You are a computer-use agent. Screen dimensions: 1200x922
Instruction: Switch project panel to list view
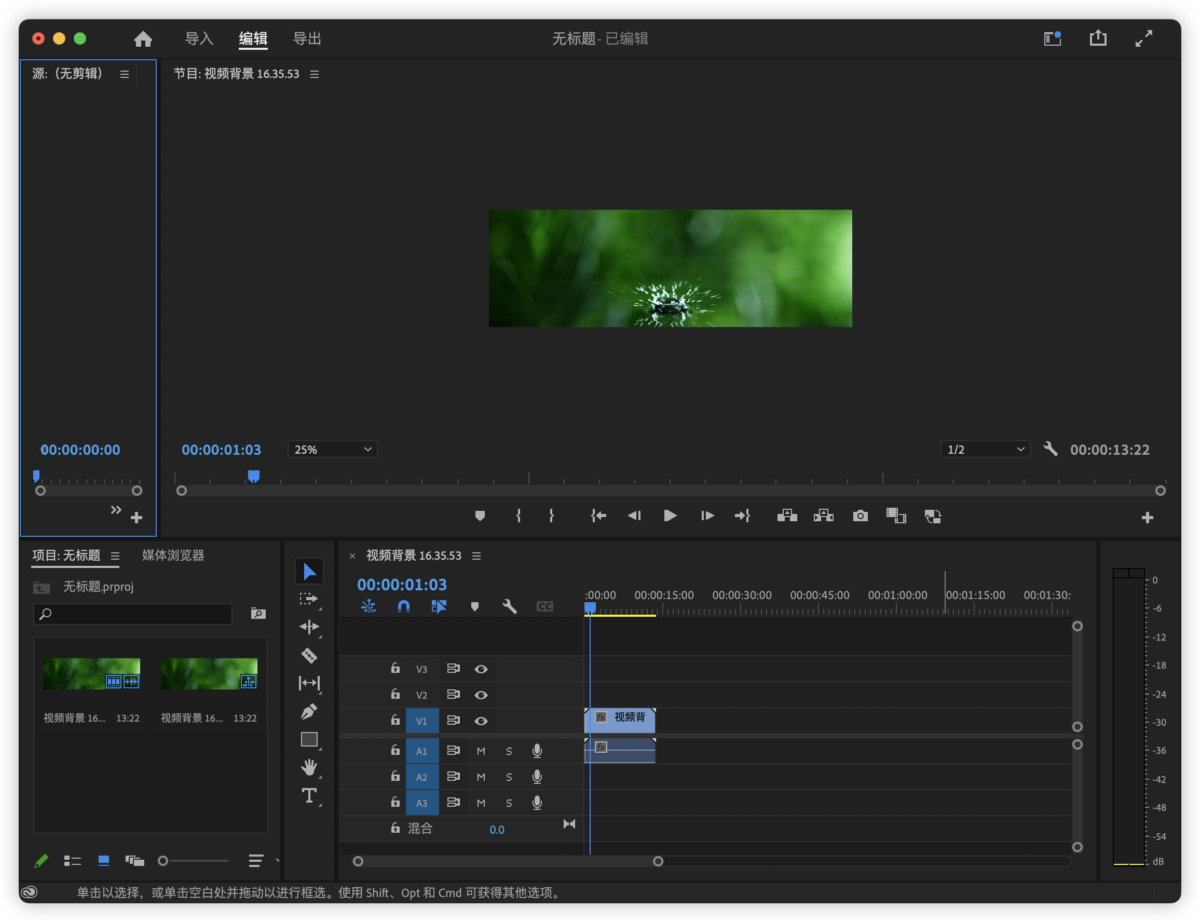[72, 860]
